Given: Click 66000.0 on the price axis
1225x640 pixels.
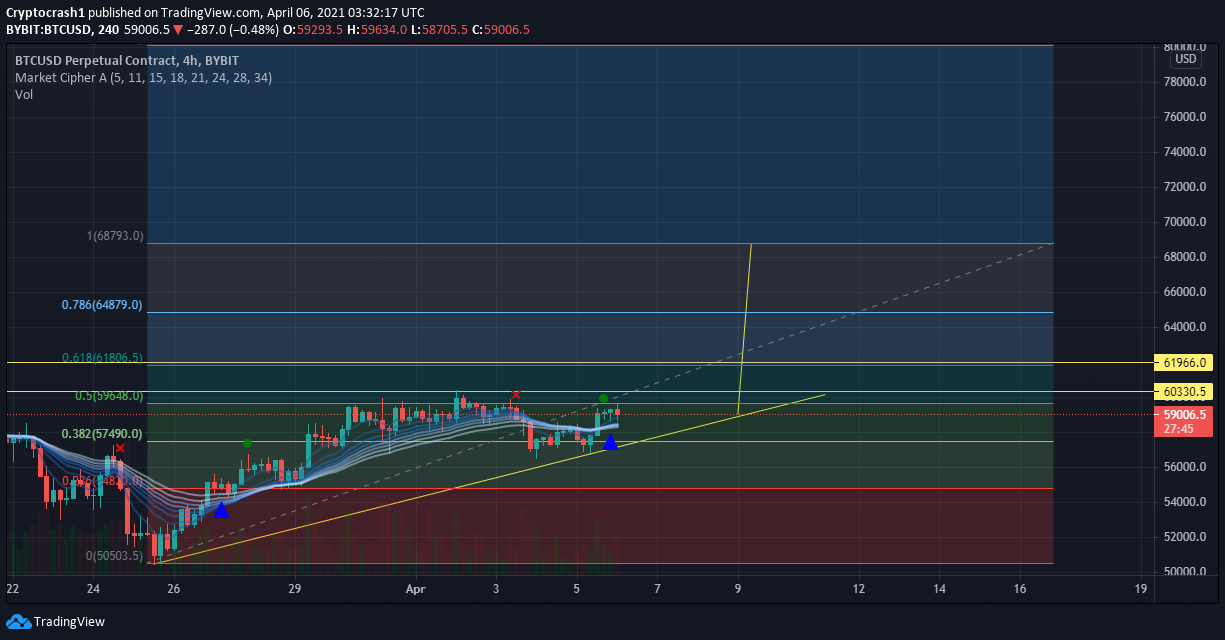Looking at the screenshot, I should (1184, 292).
